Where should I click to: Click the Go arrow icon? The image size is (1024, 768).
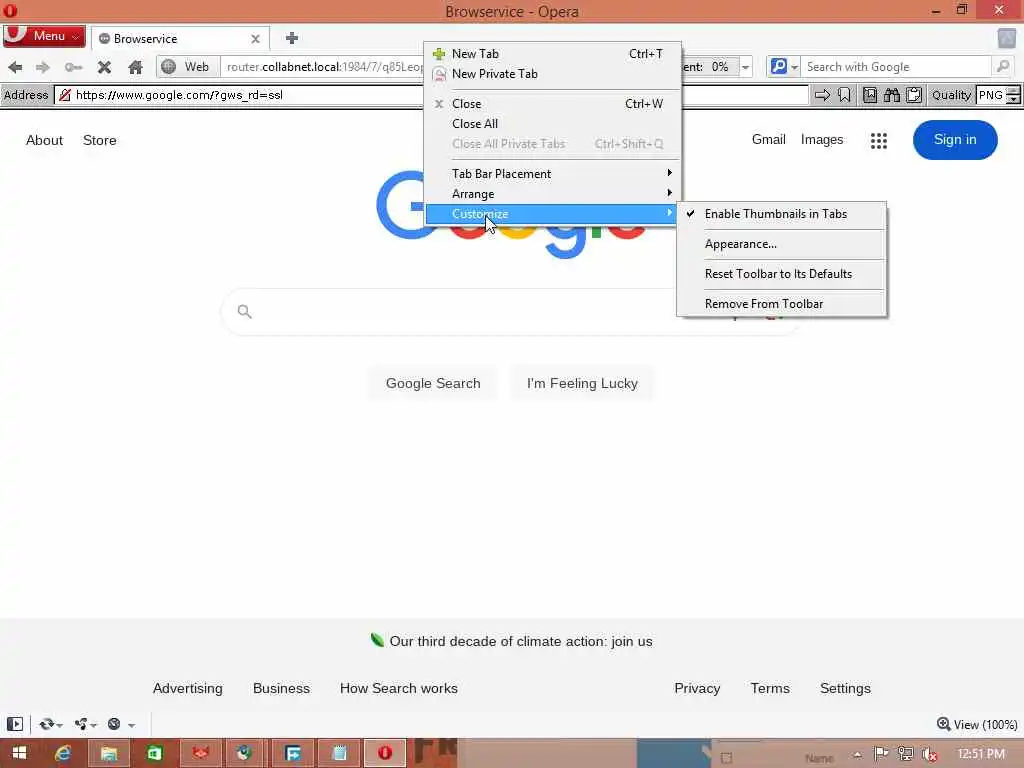(x=822, y=95)
